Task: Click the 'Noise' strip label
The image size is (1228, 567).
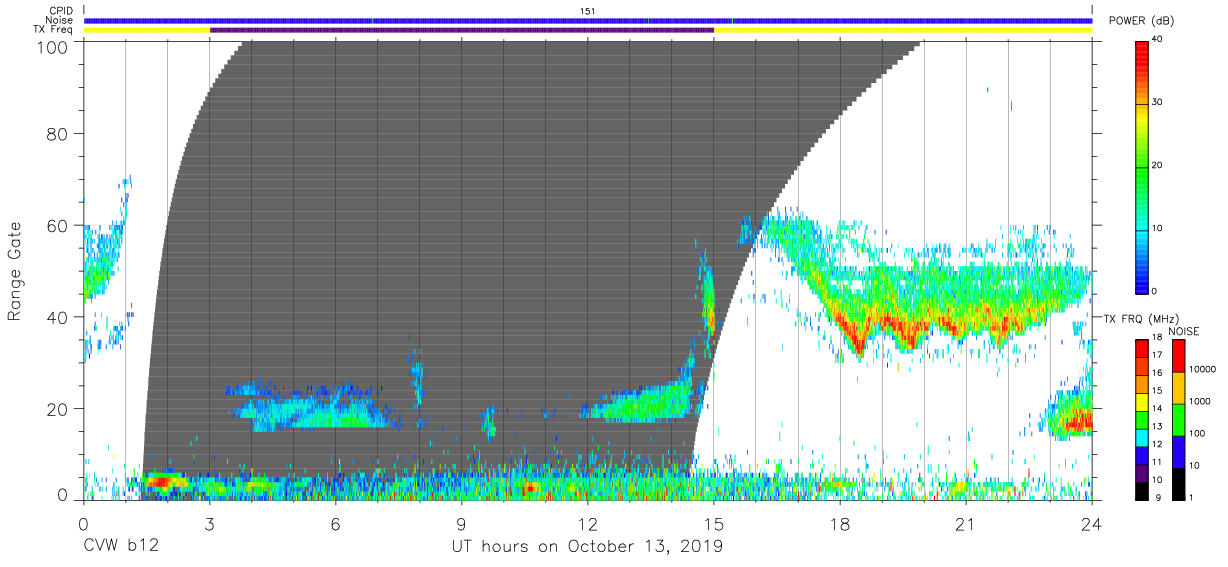Action: click(x=61, y=20)
